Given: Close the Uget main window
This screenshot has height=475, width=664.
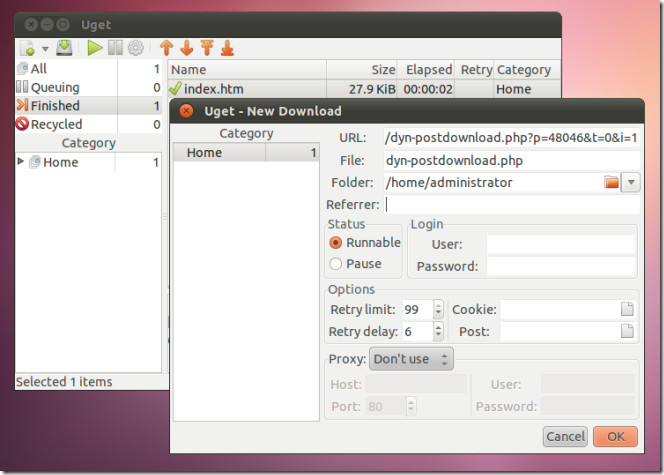Looking at the screenshot, I should point(31,25).
